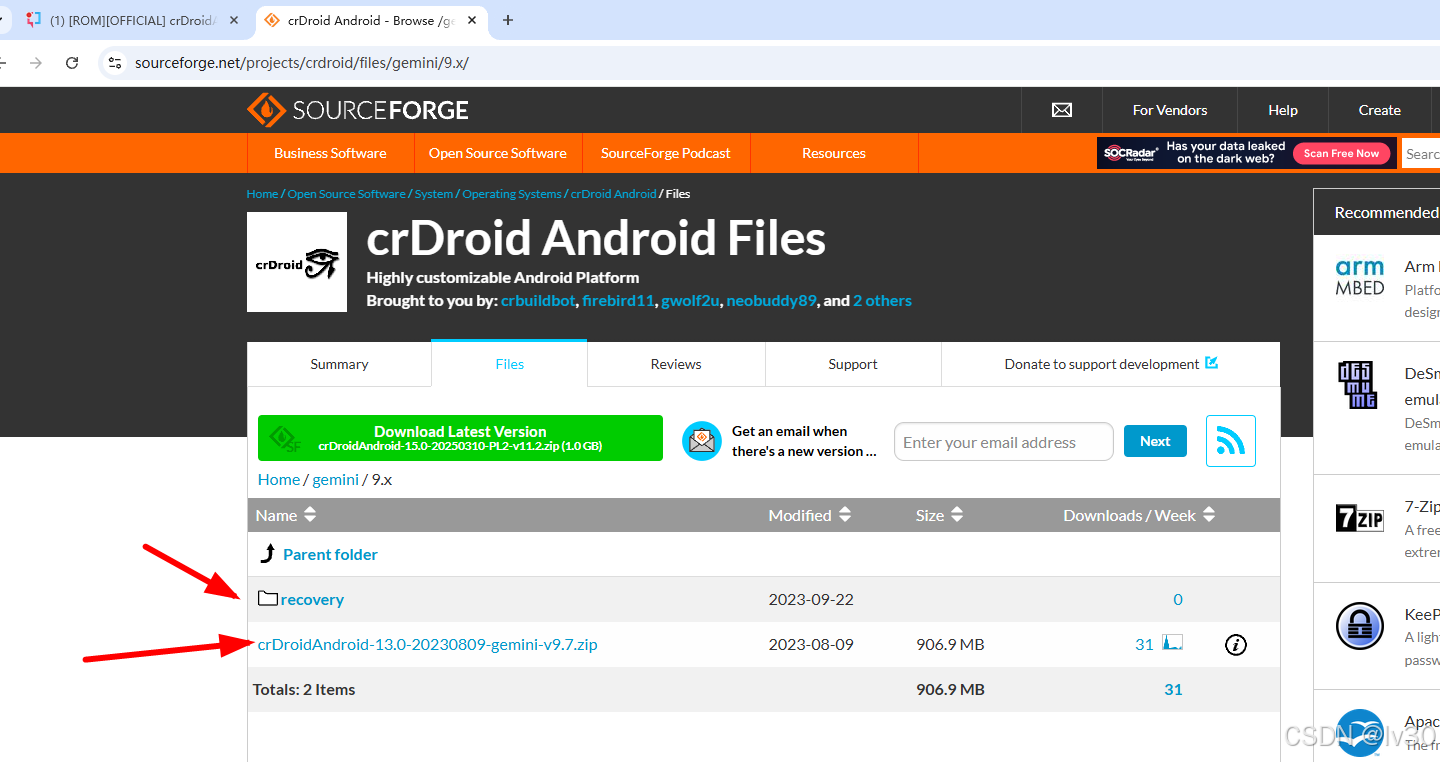Switch to the ROM OFFICIAL crDroid browser tab

(132, 20)
